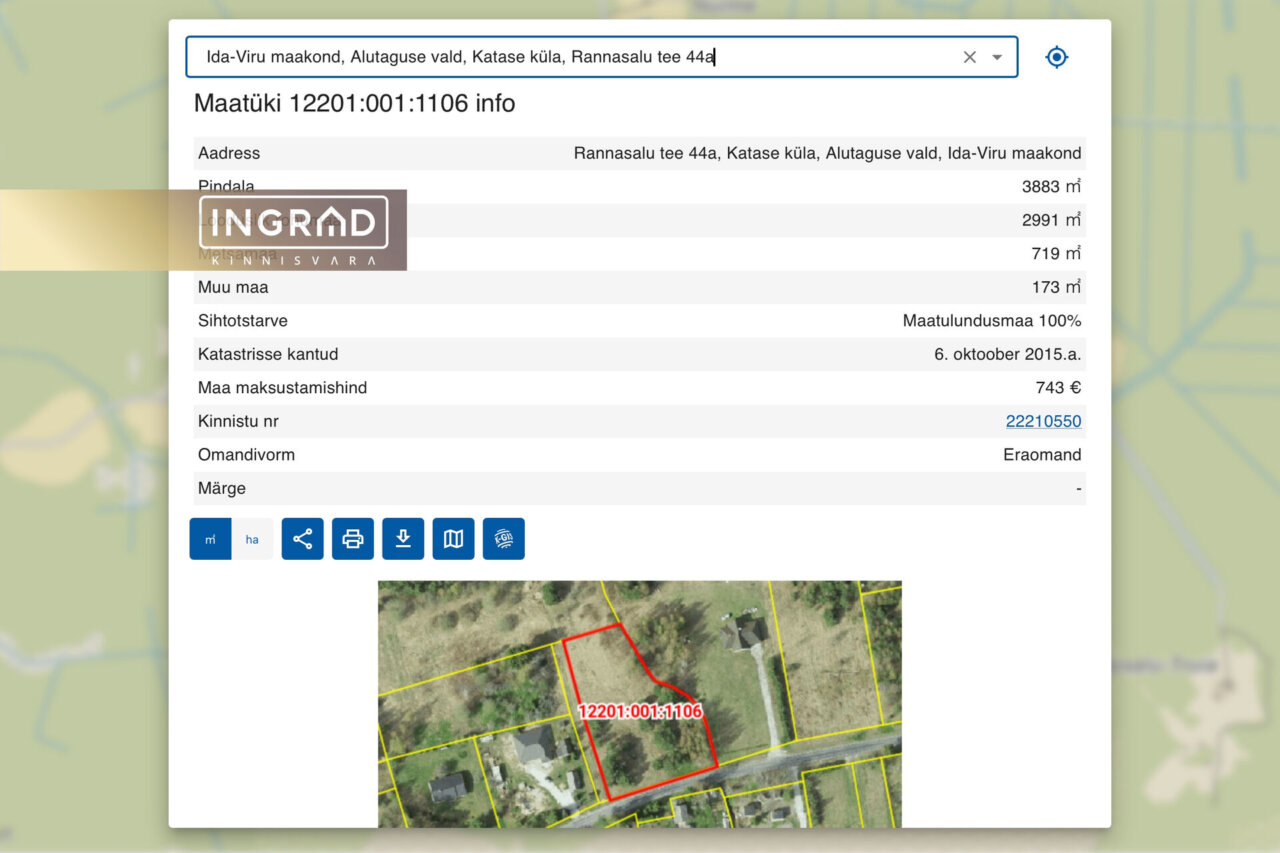Select the 'Maa maksustamishind' label
Screen dimensions: 1280x853
coord(282,388)
